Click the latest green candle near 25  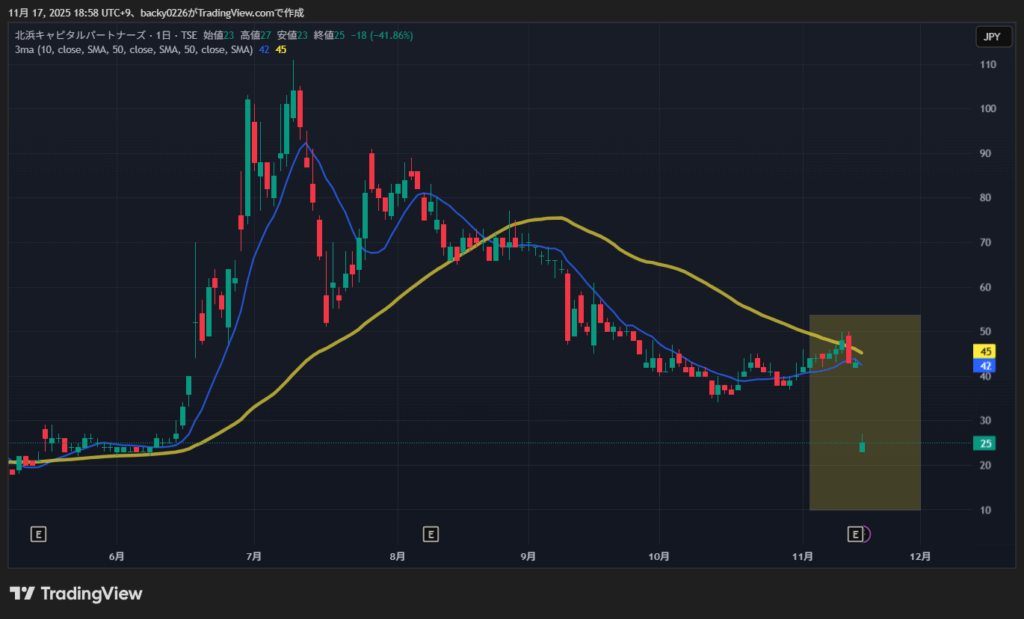pyautogui.click(x=862, y=446)
